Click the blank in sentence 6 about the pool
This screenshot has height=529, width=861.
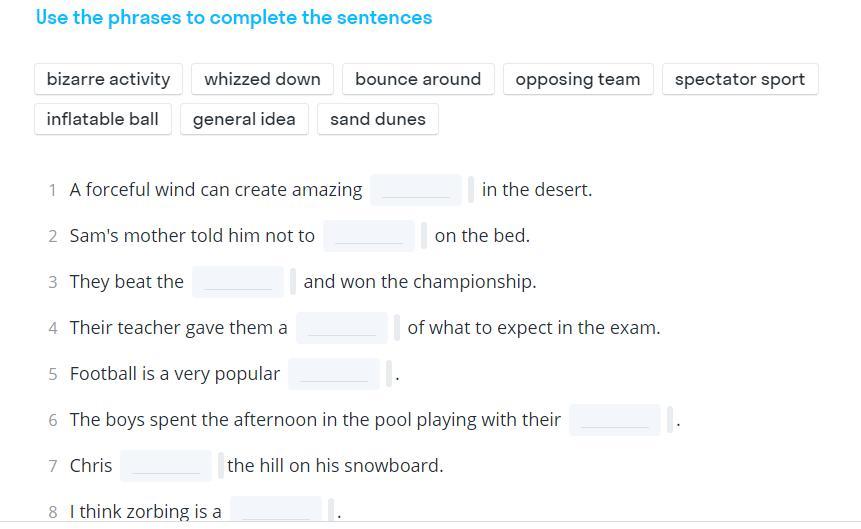pyautogui.click(x=614, y=420)
